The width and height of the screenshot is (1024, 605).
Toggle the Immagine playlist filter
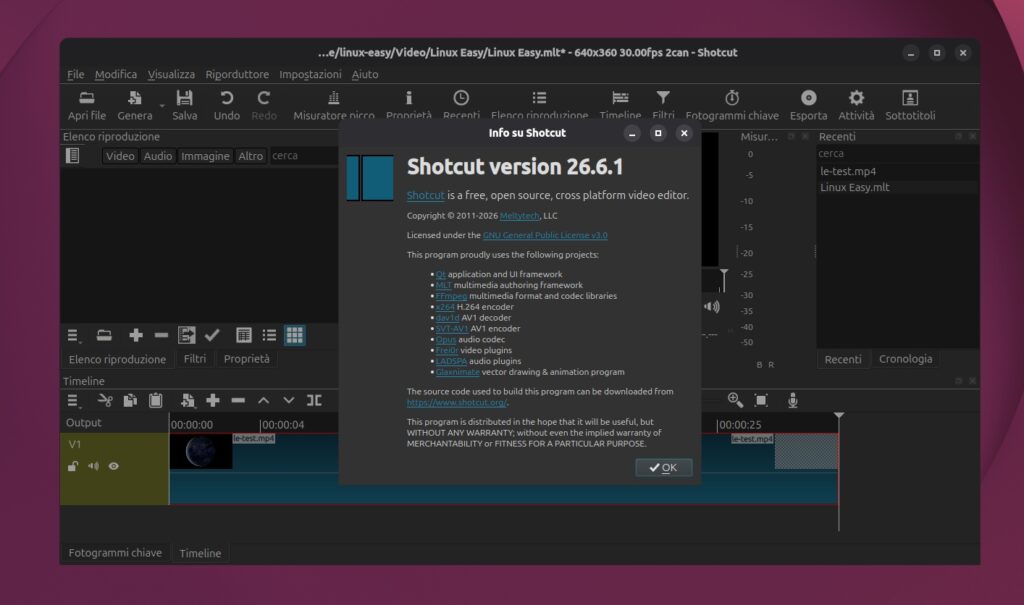[x=205, y=155]
